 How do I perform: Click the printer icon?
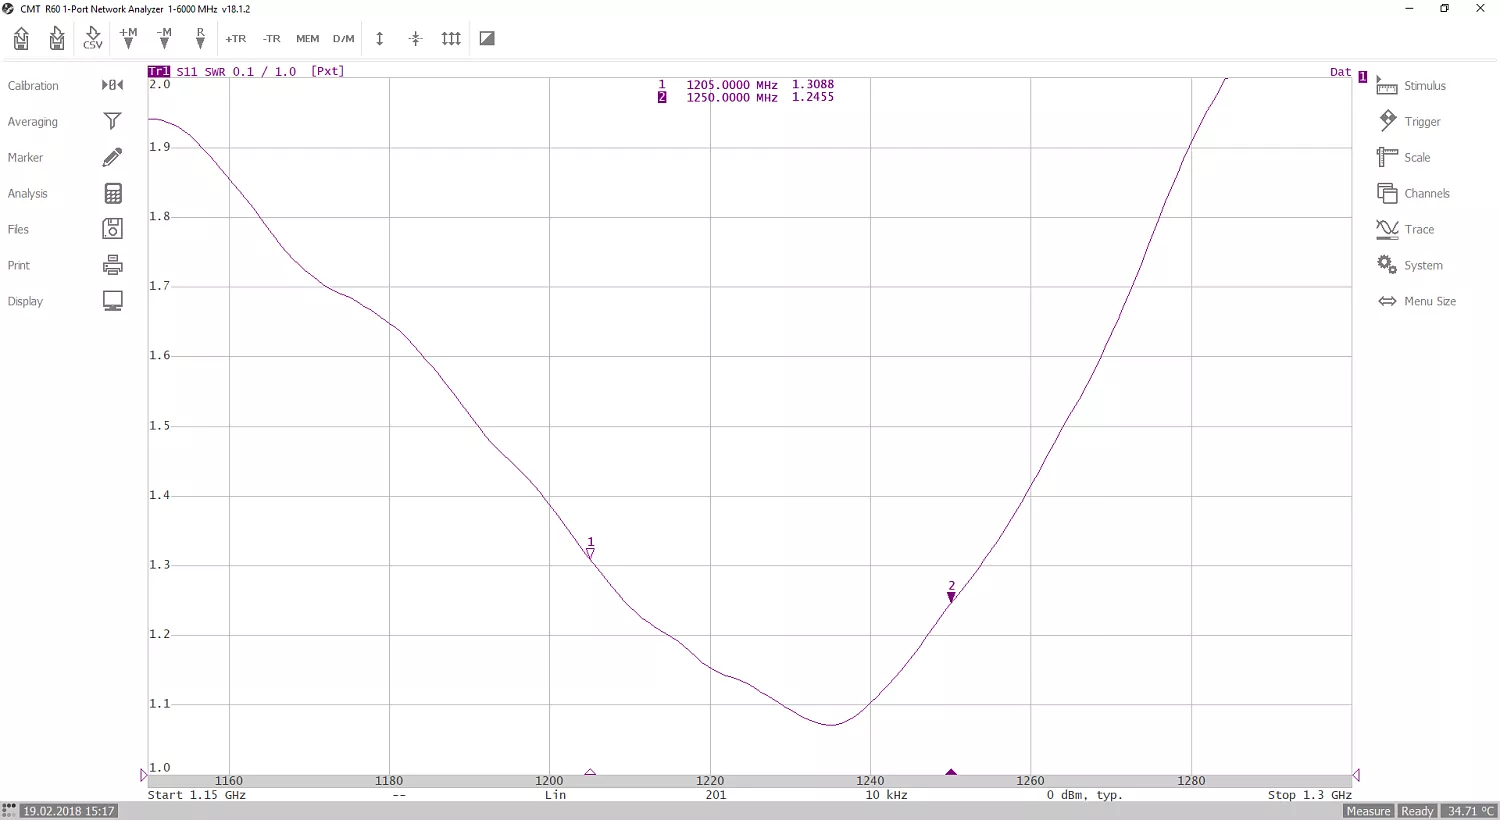[112, 265]
